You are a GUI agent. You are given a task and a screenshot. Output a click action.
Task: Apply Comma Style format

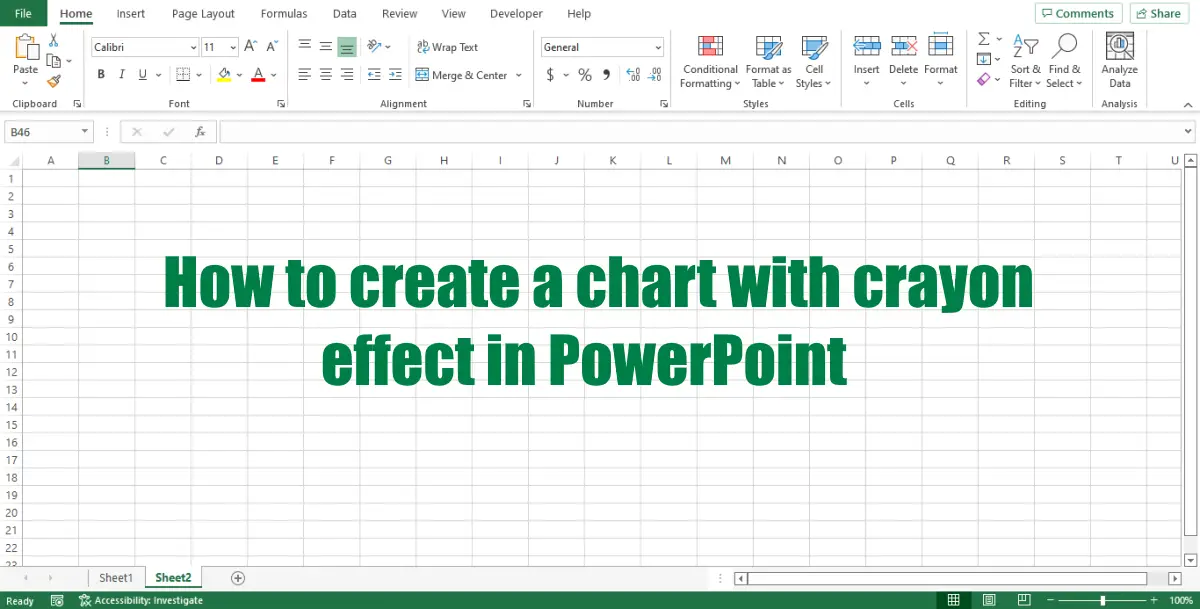(x=607, y=75)
